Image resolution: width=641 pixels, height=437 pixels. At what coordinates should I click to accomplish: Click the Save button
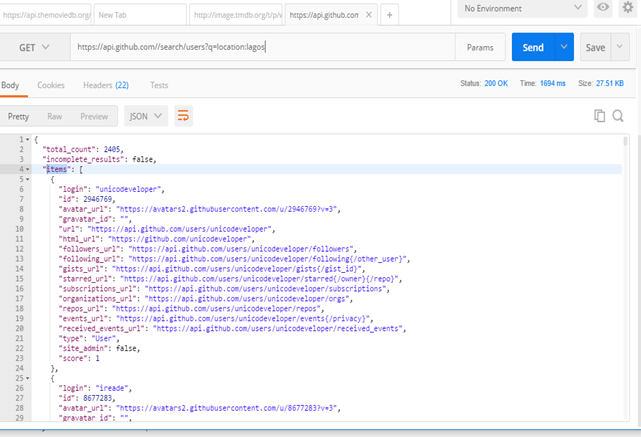click(595, 47)
